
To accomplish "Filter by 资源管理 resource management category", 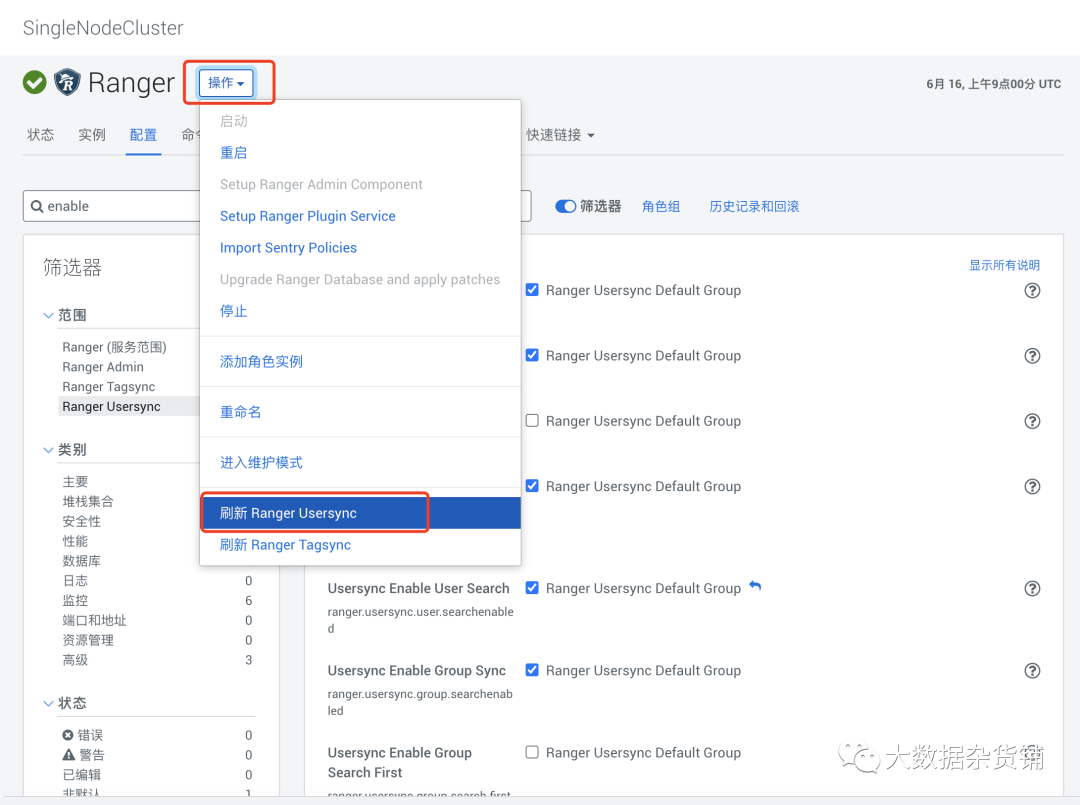I will point(88,640).
